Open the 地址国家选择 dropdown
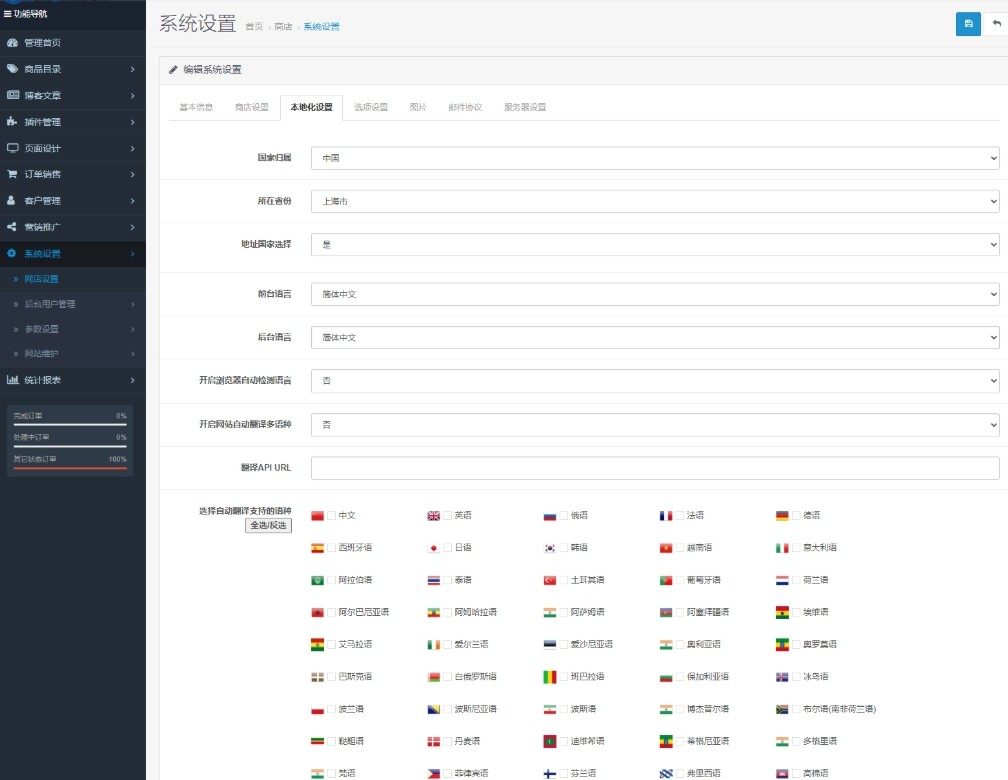Image resolution: width=1008 pixels, height=780 pixels. 655,244
